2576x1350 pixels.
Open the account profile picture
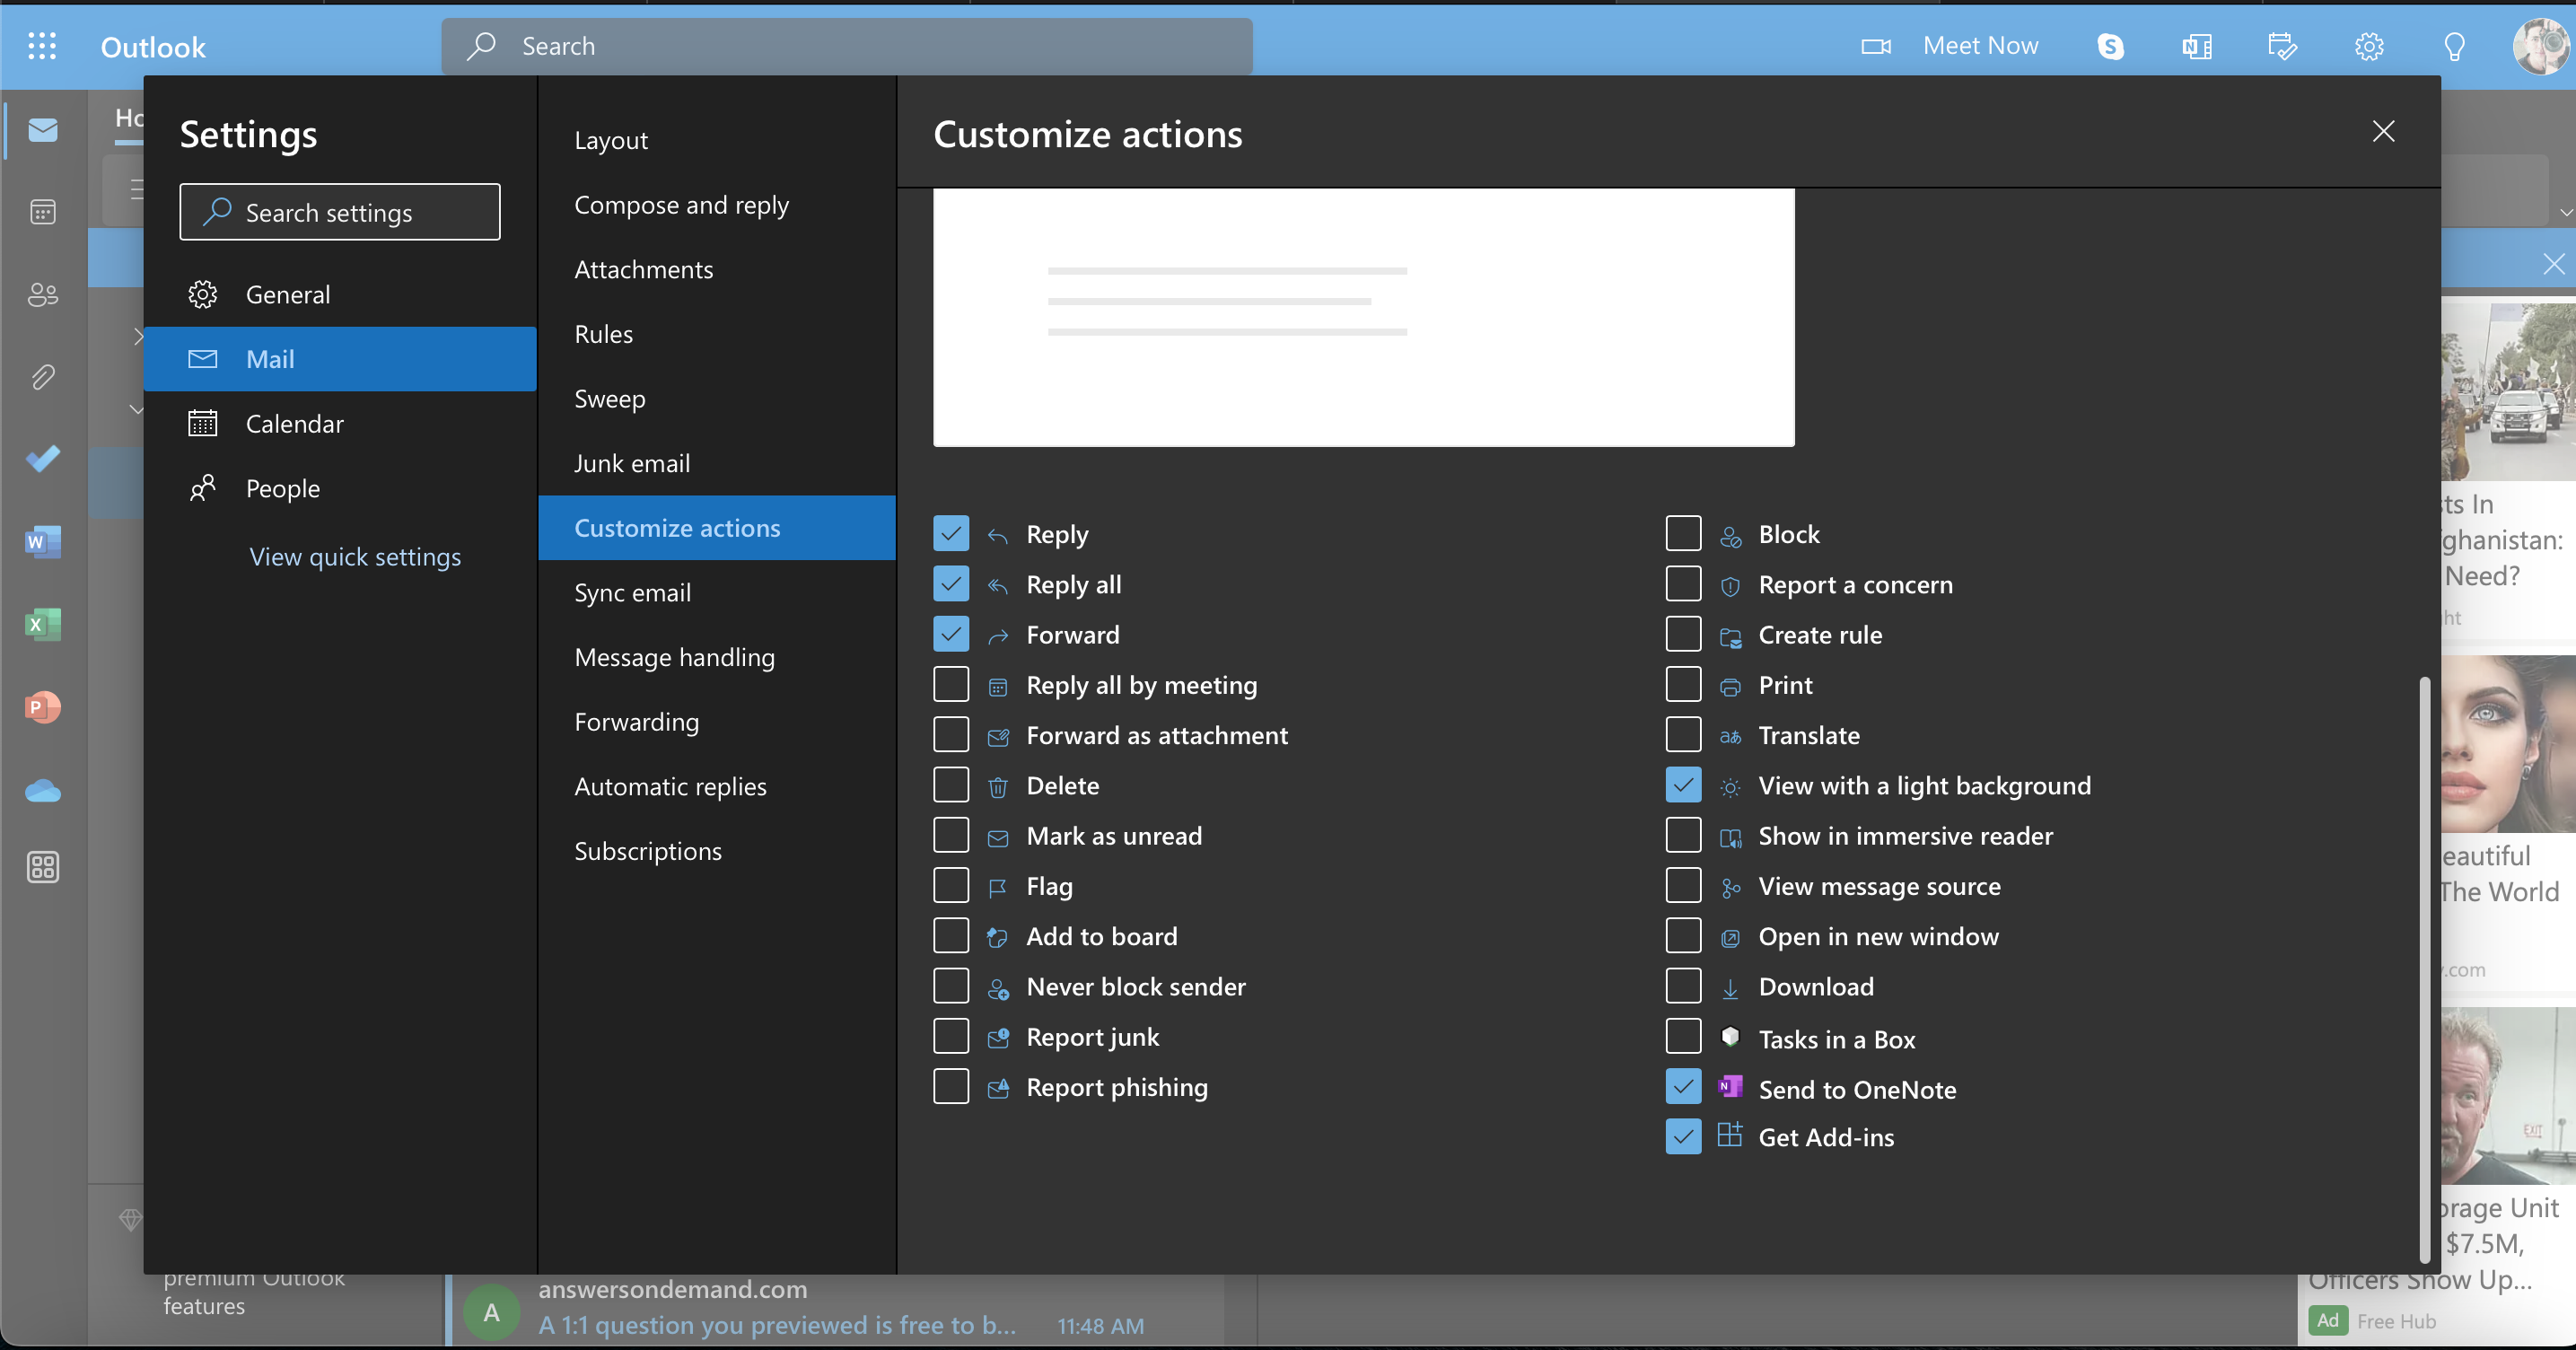coord(2541,46)
